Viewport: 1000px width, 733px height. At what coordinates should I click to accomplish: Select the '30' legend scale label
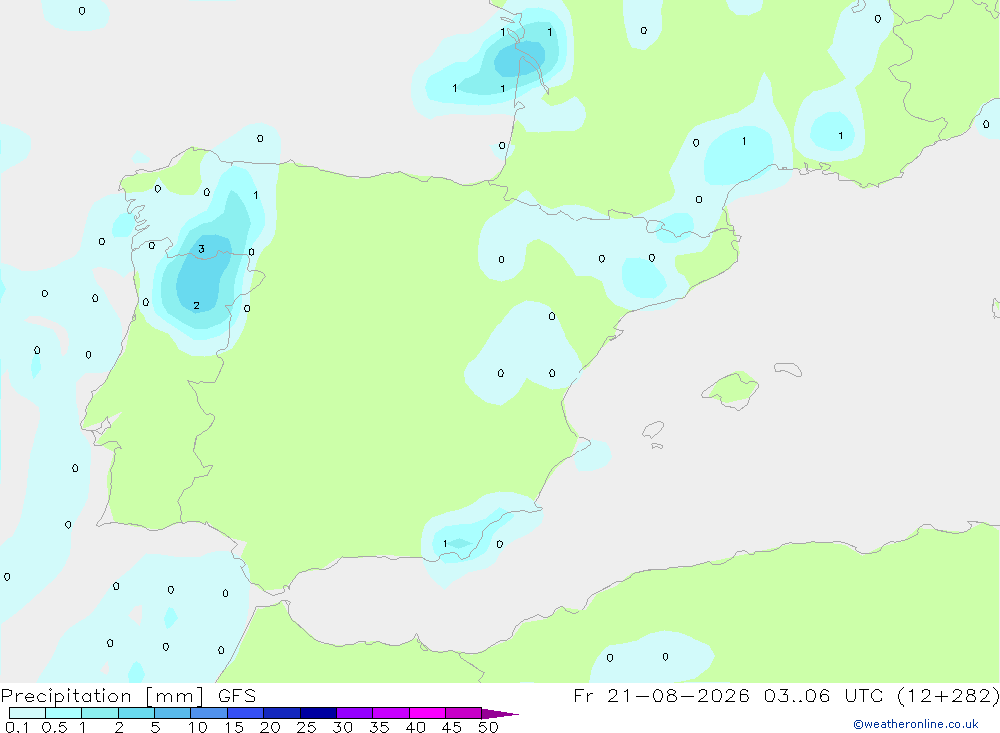tap(343, 727)
